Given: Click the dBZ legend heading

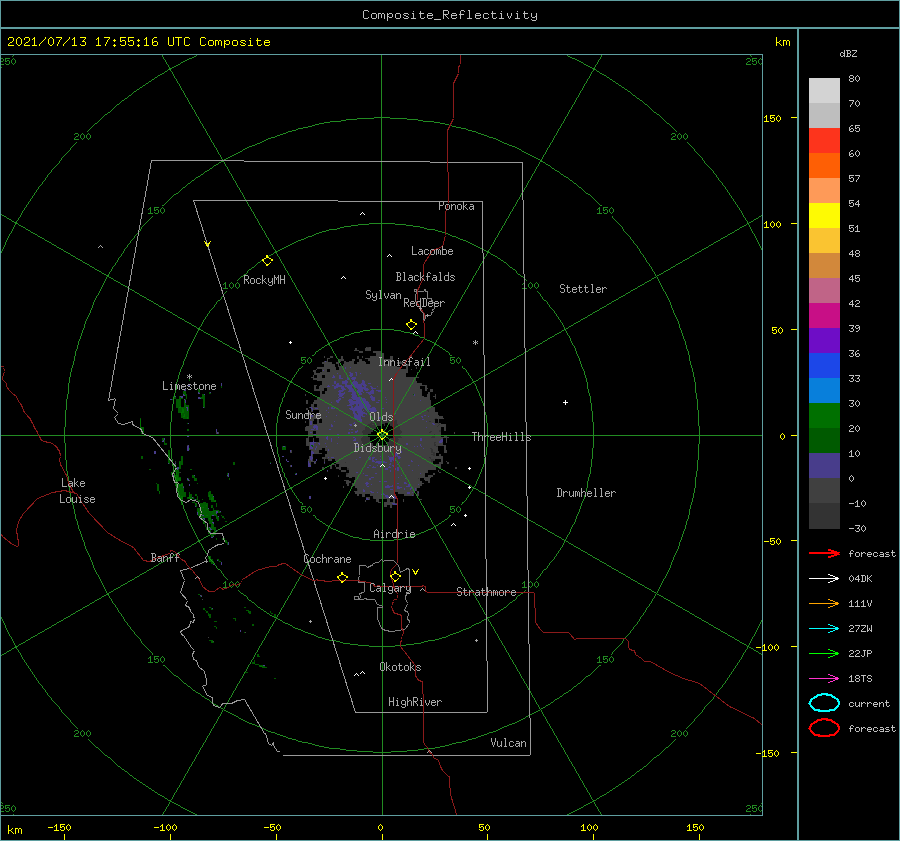Looking at the screenshot, I should coord(848,53).
